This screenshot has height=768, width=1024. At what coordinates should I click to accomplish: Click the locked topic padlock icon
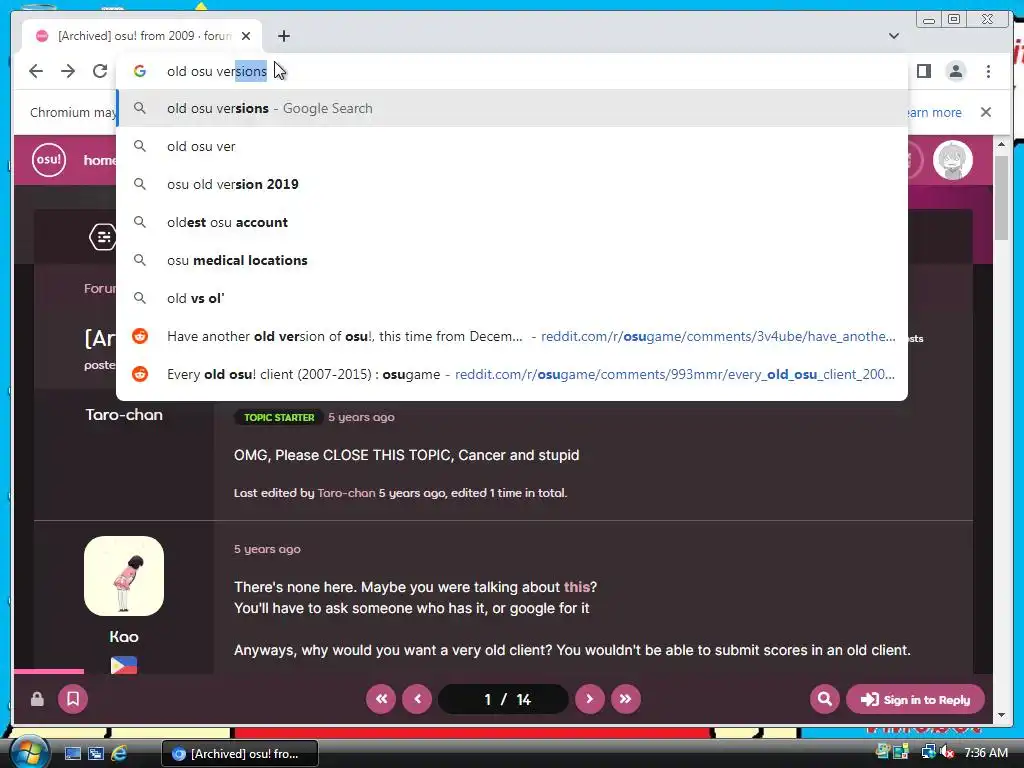pyautogui.click(x=37, y=699)
